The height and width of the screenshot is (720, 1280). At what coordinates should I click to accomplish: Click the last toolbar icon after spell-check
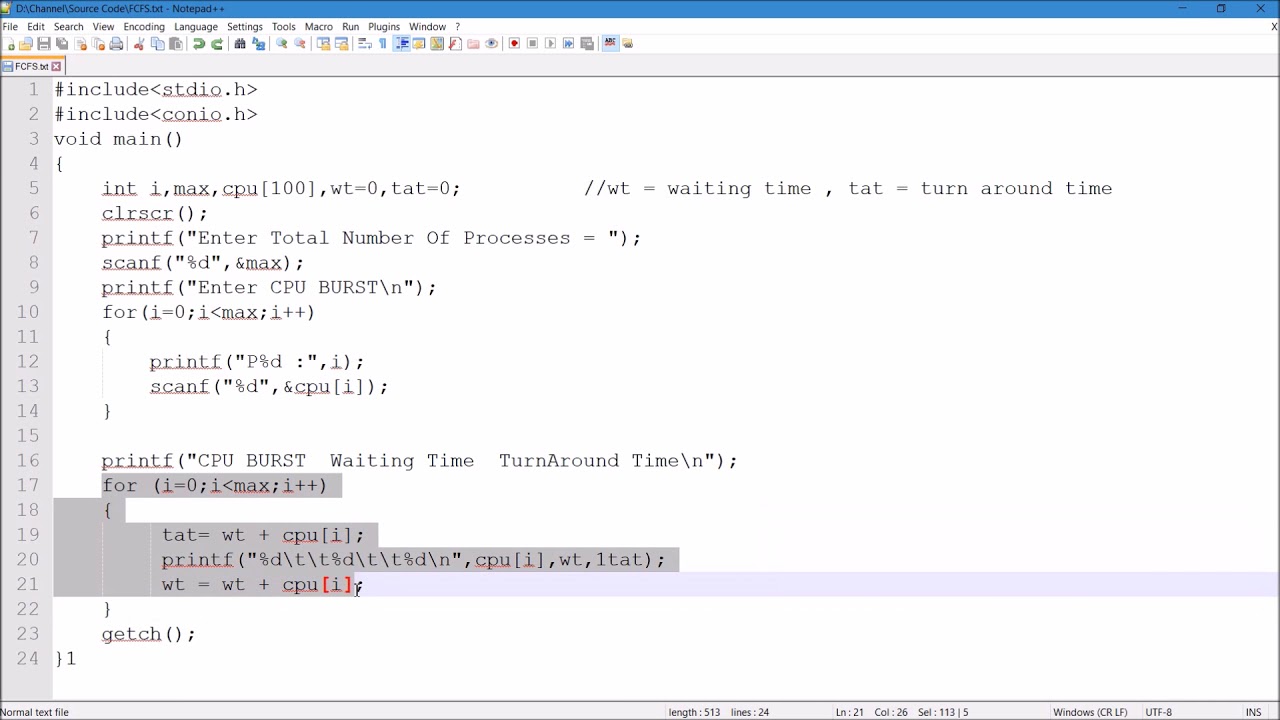point(627,43)
